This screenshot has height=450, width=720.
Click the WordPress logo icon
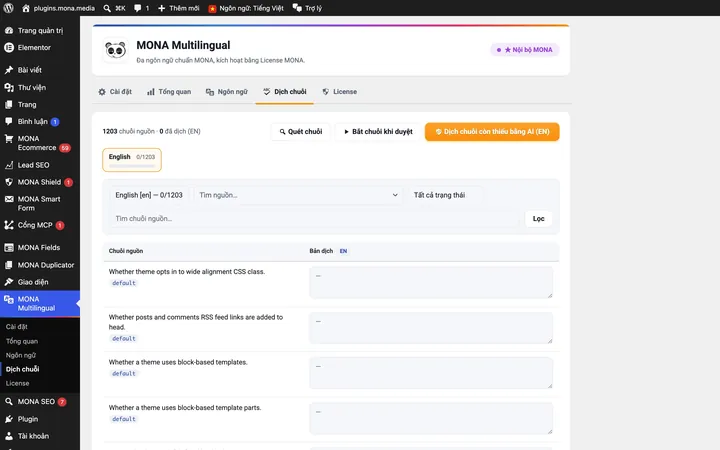[8, 8]
